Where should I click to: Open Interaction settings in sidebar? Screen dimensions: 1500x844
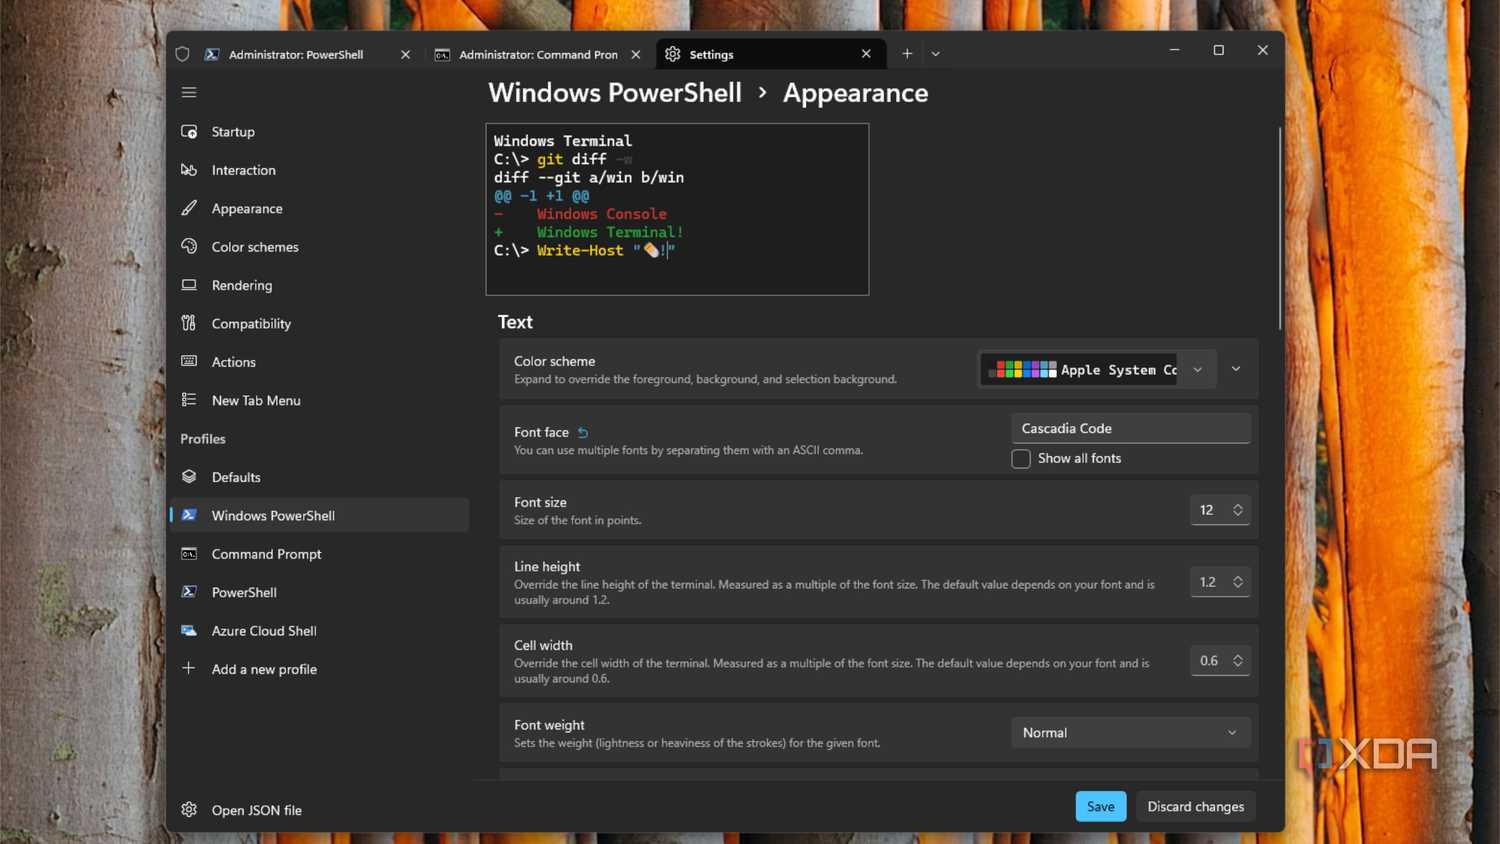pos(319,170)
